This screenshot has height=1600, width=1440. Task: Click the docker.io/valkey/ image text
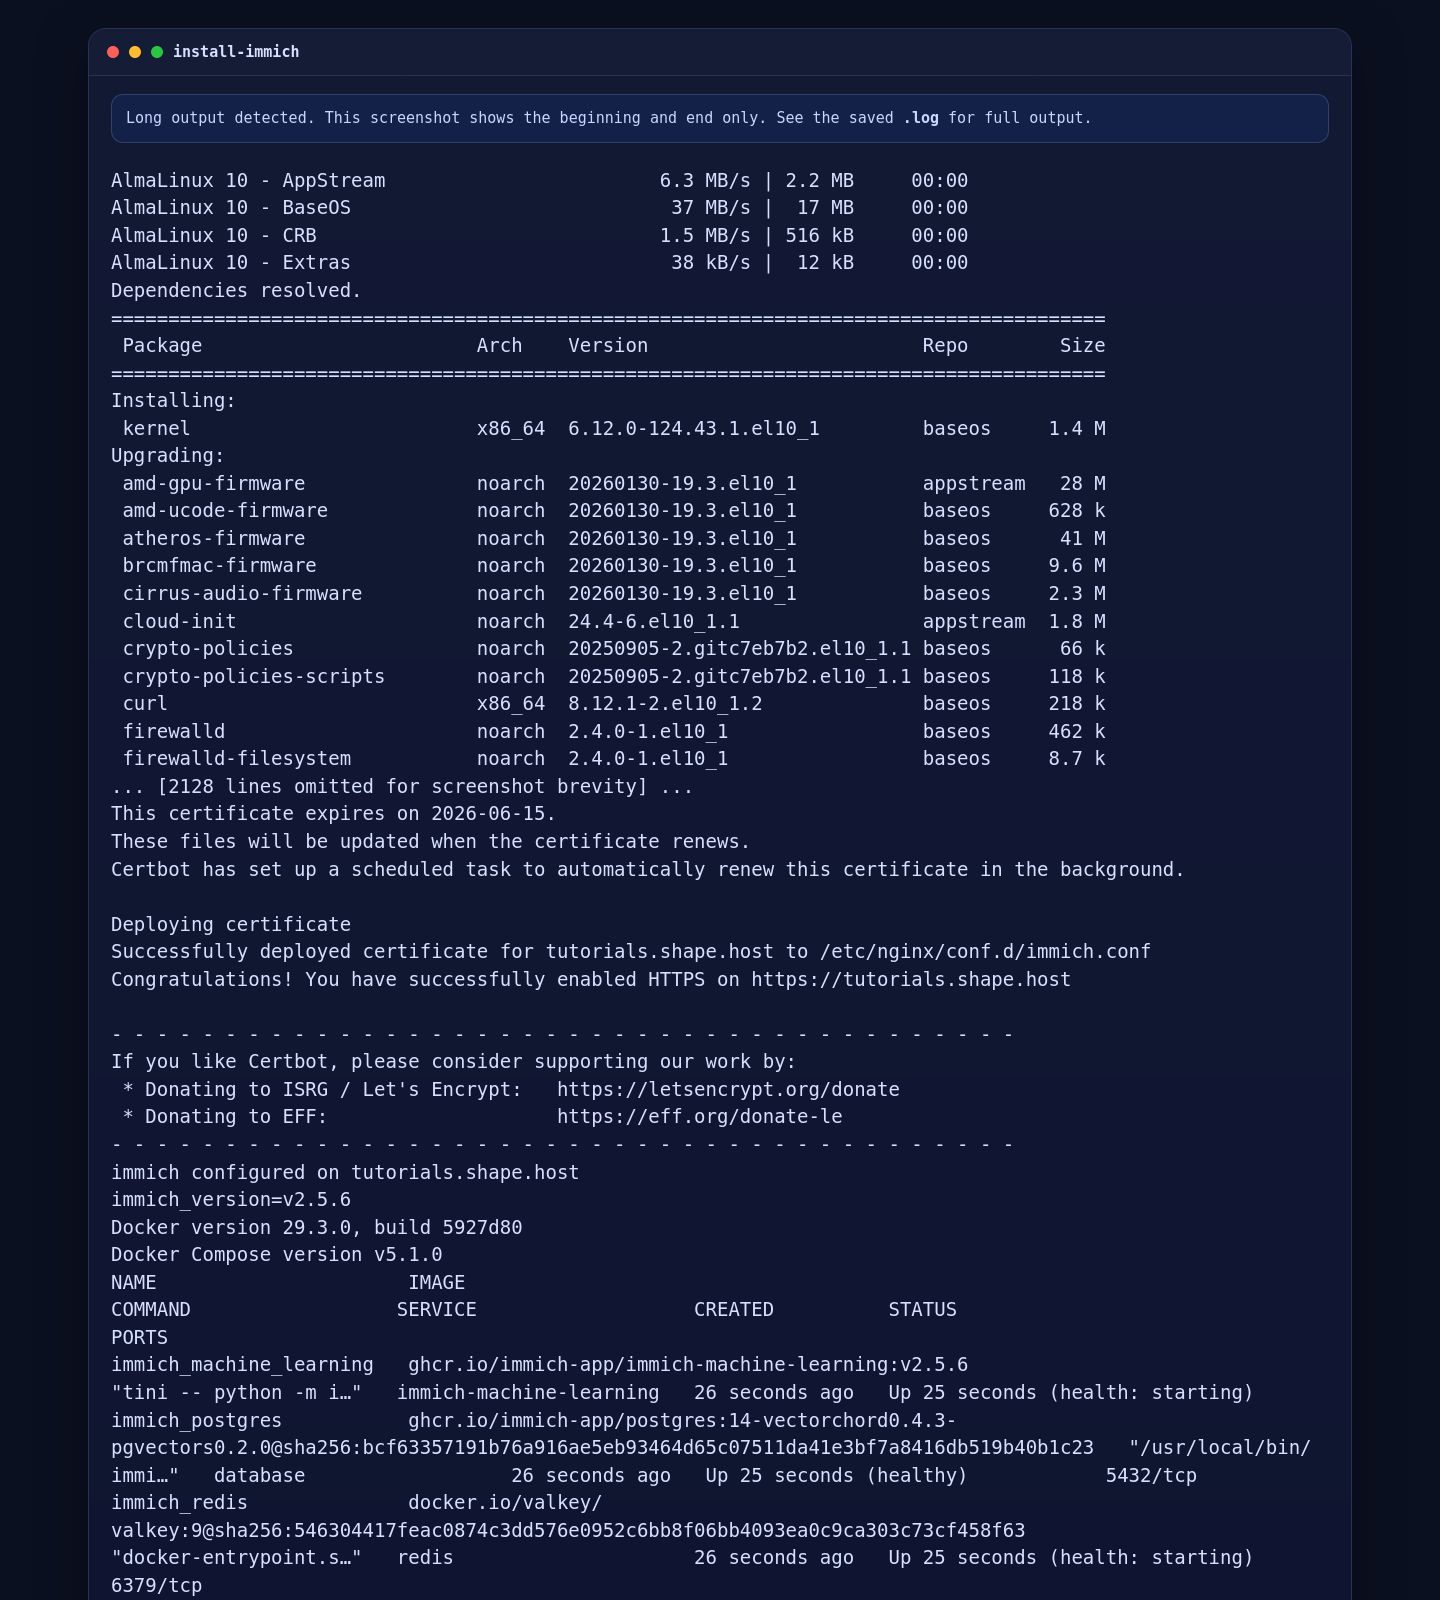[505, 1503]
